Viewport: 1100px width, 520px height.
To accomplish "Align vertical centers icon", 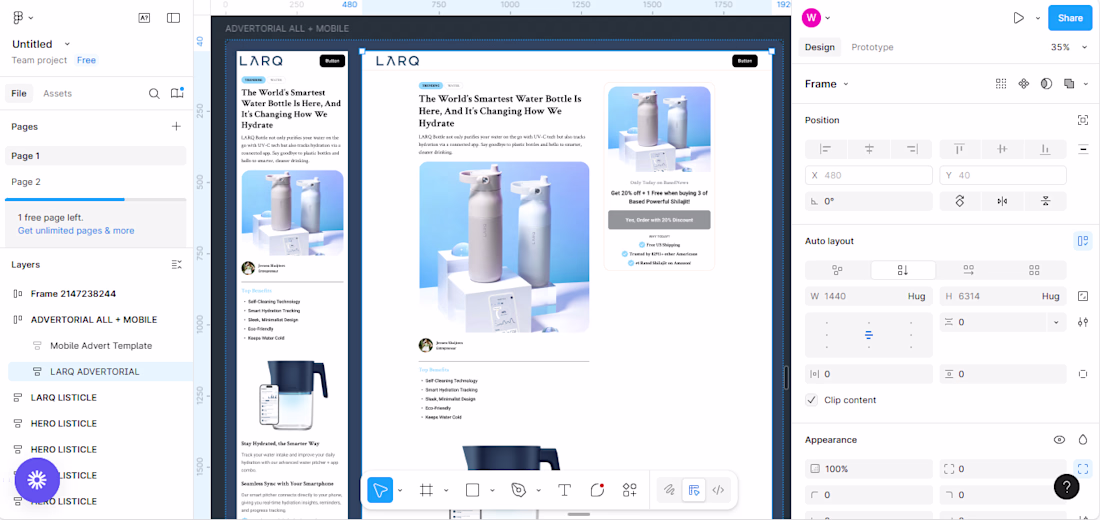I will [1002, 149].
